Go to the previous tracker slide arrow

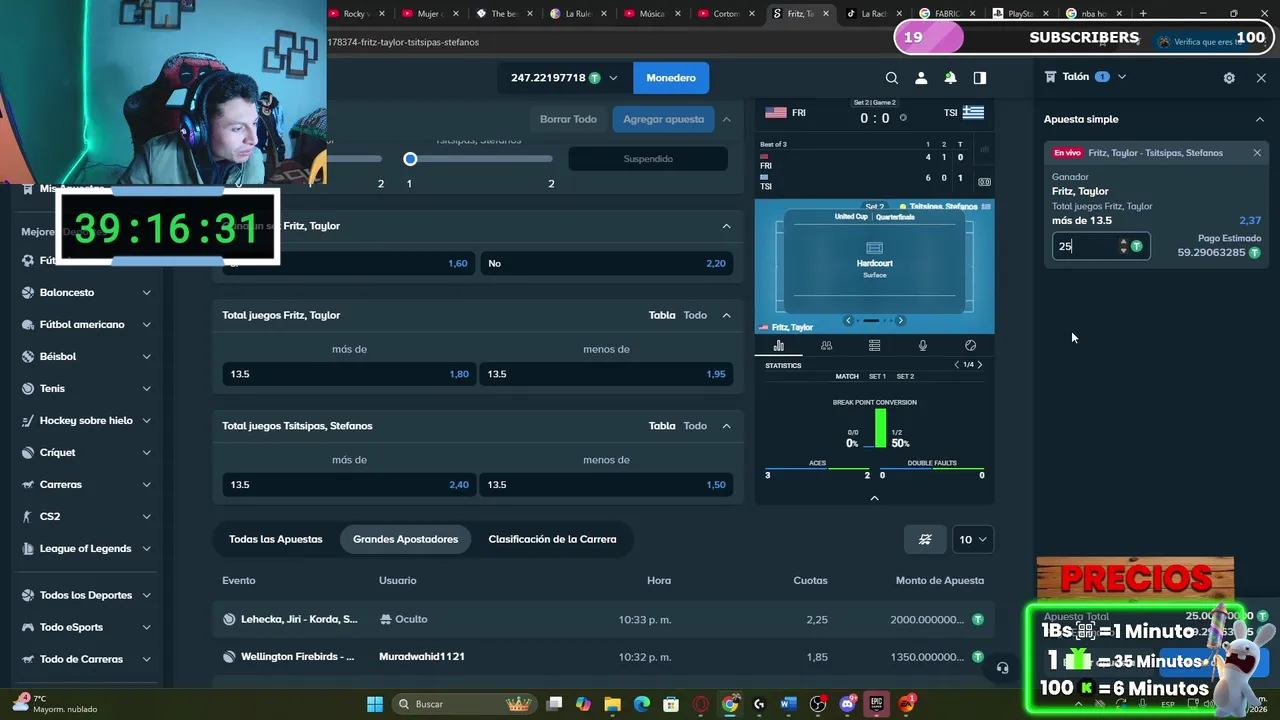pyautogui.click(x=848, y=321)
